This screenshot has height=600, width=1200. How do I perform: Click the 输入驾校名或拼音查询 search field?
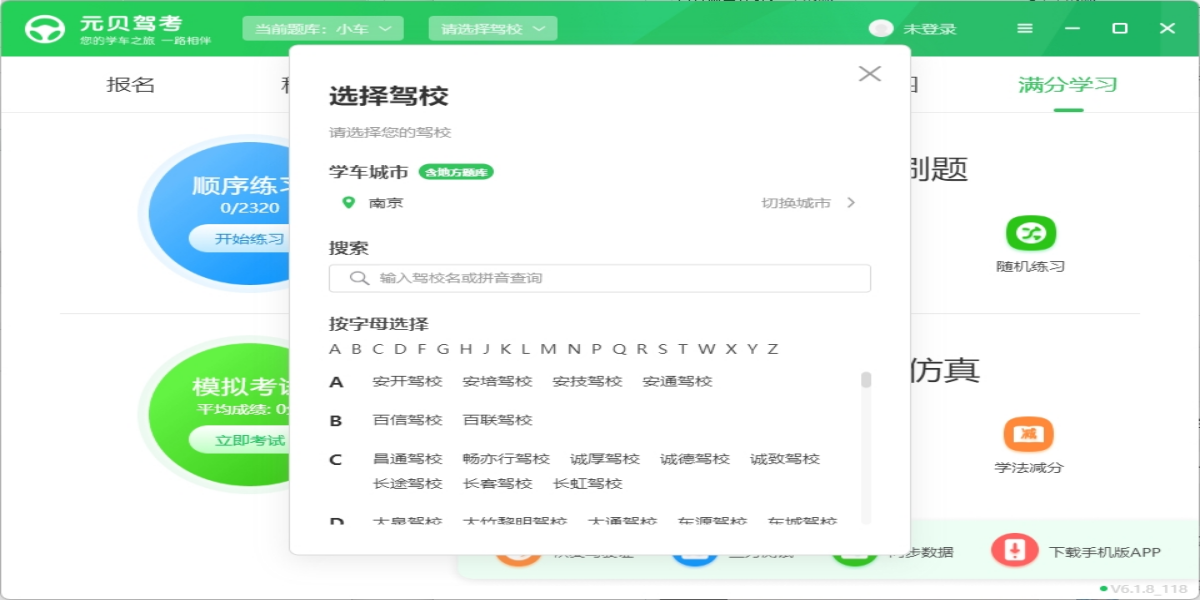(x=610, y=278)
